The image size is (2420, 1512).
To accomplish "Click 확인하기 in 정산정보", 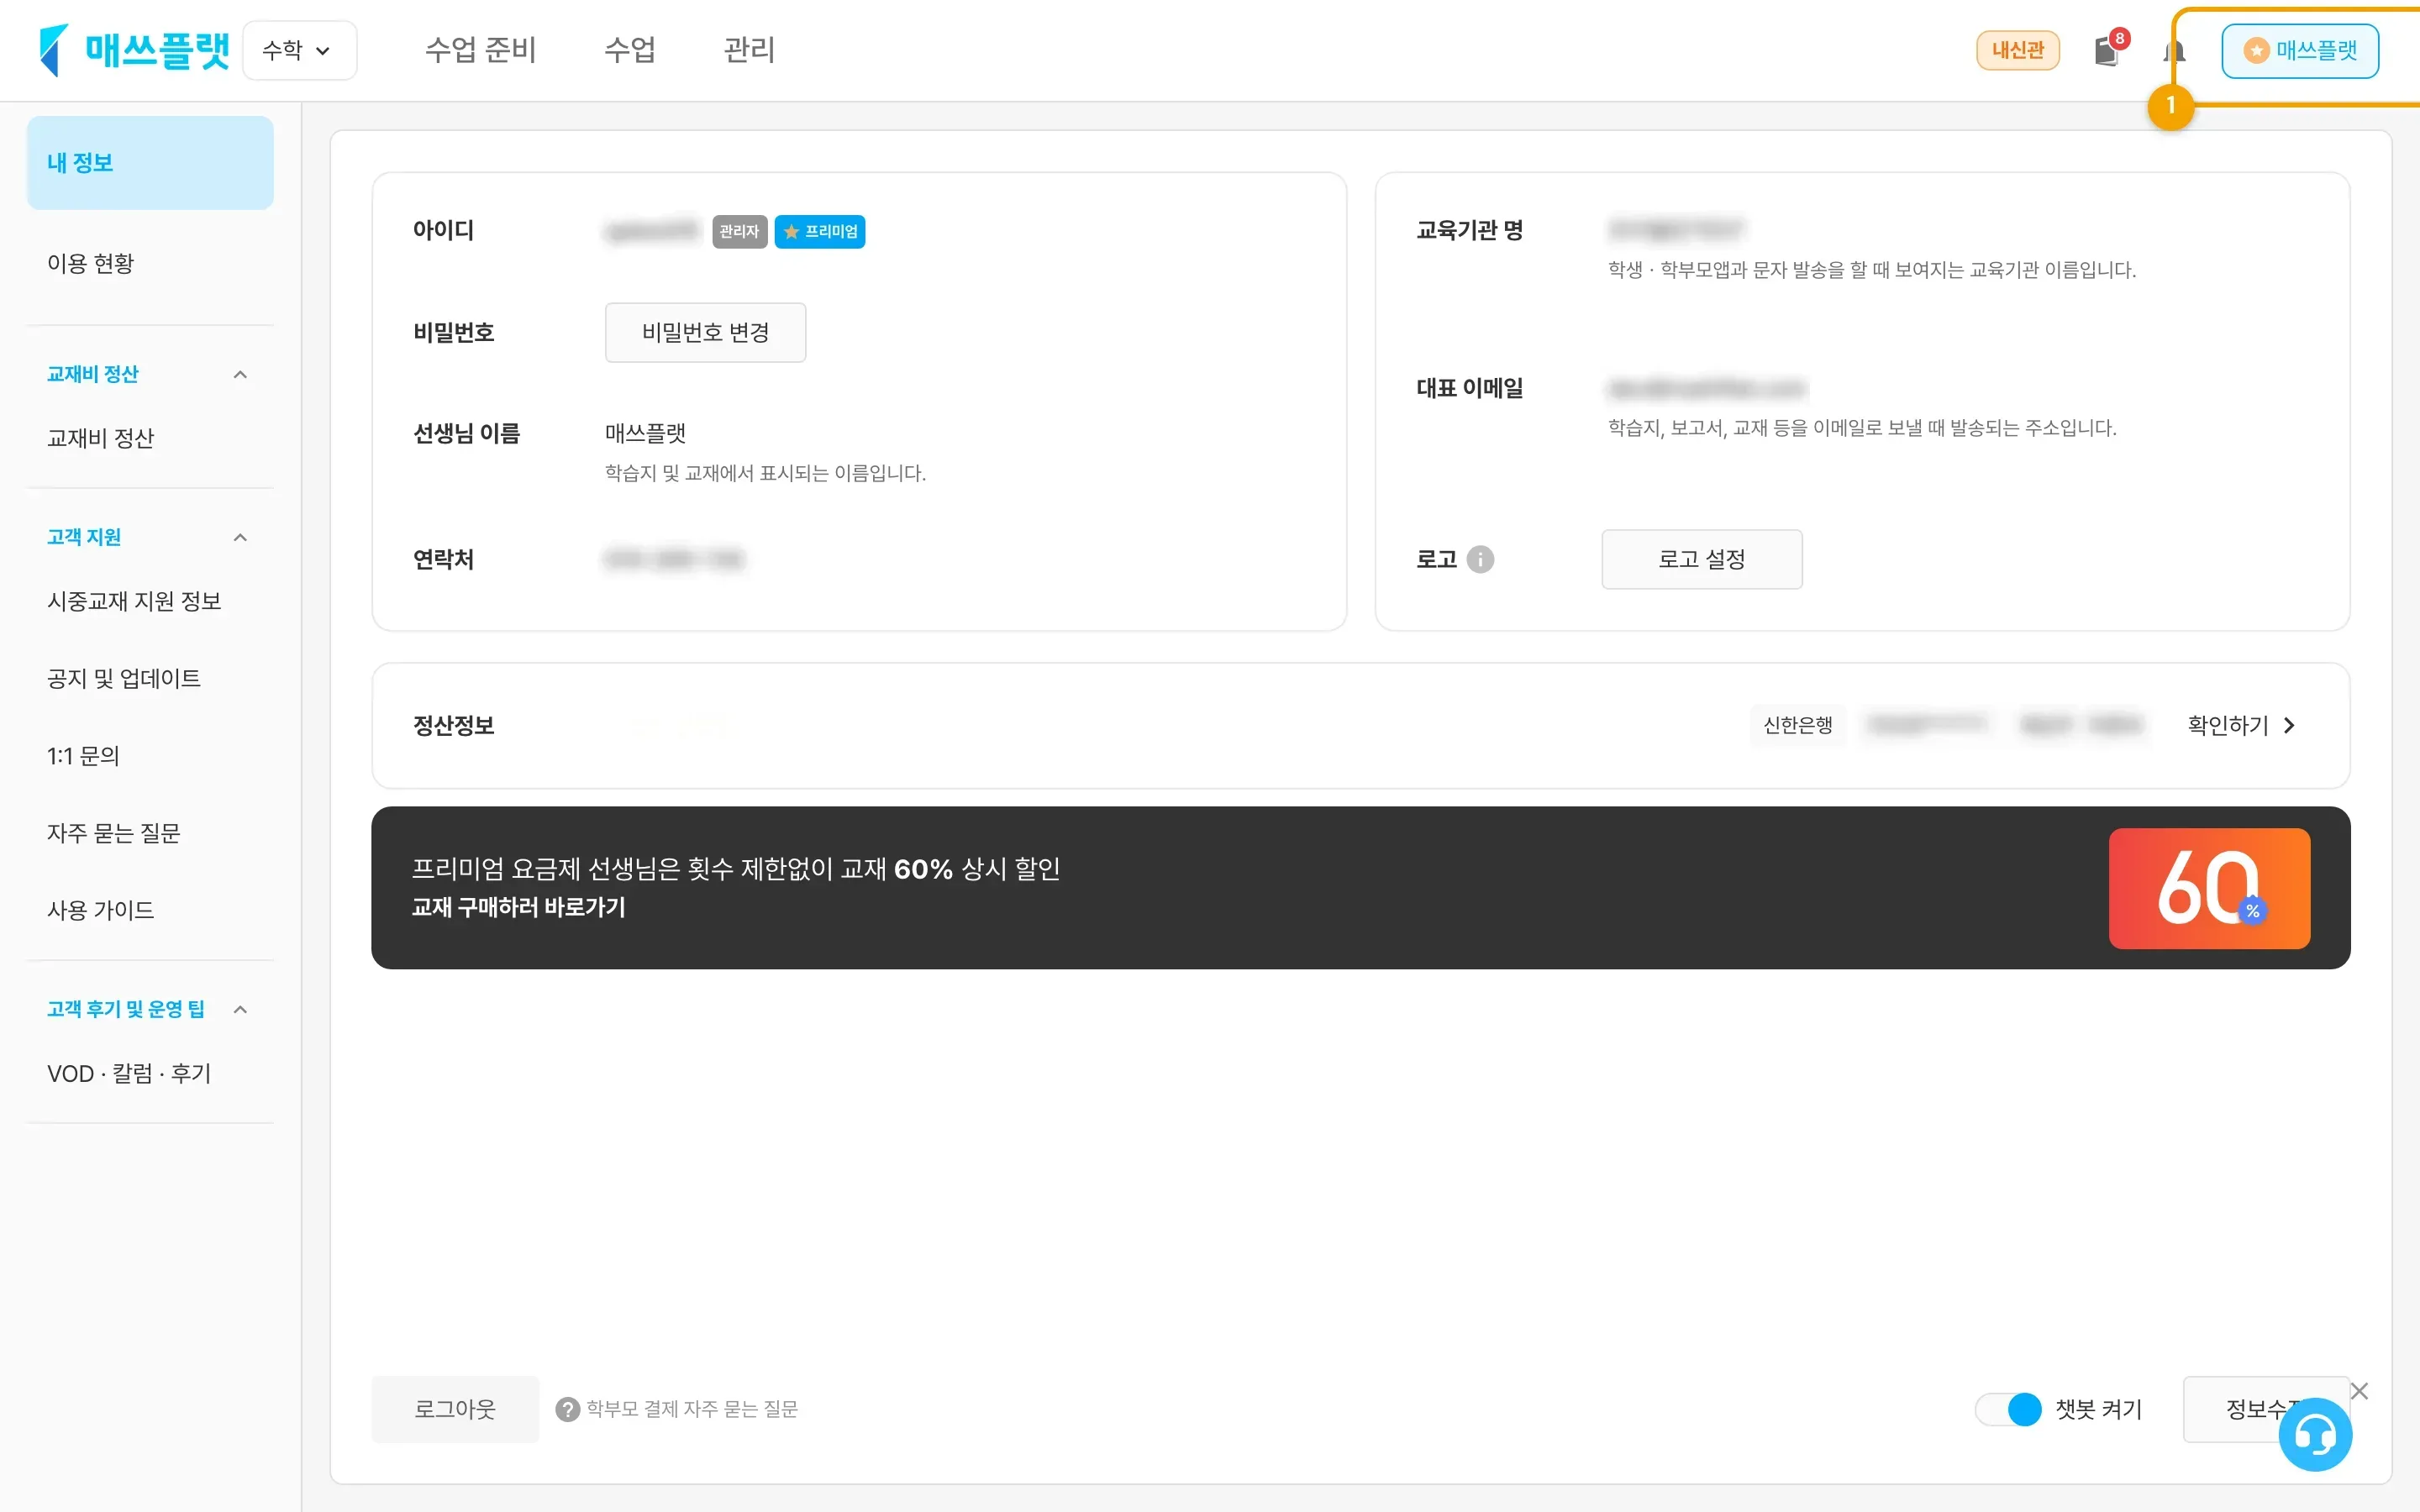I will pyautogui.click(x=2228, y=725).
